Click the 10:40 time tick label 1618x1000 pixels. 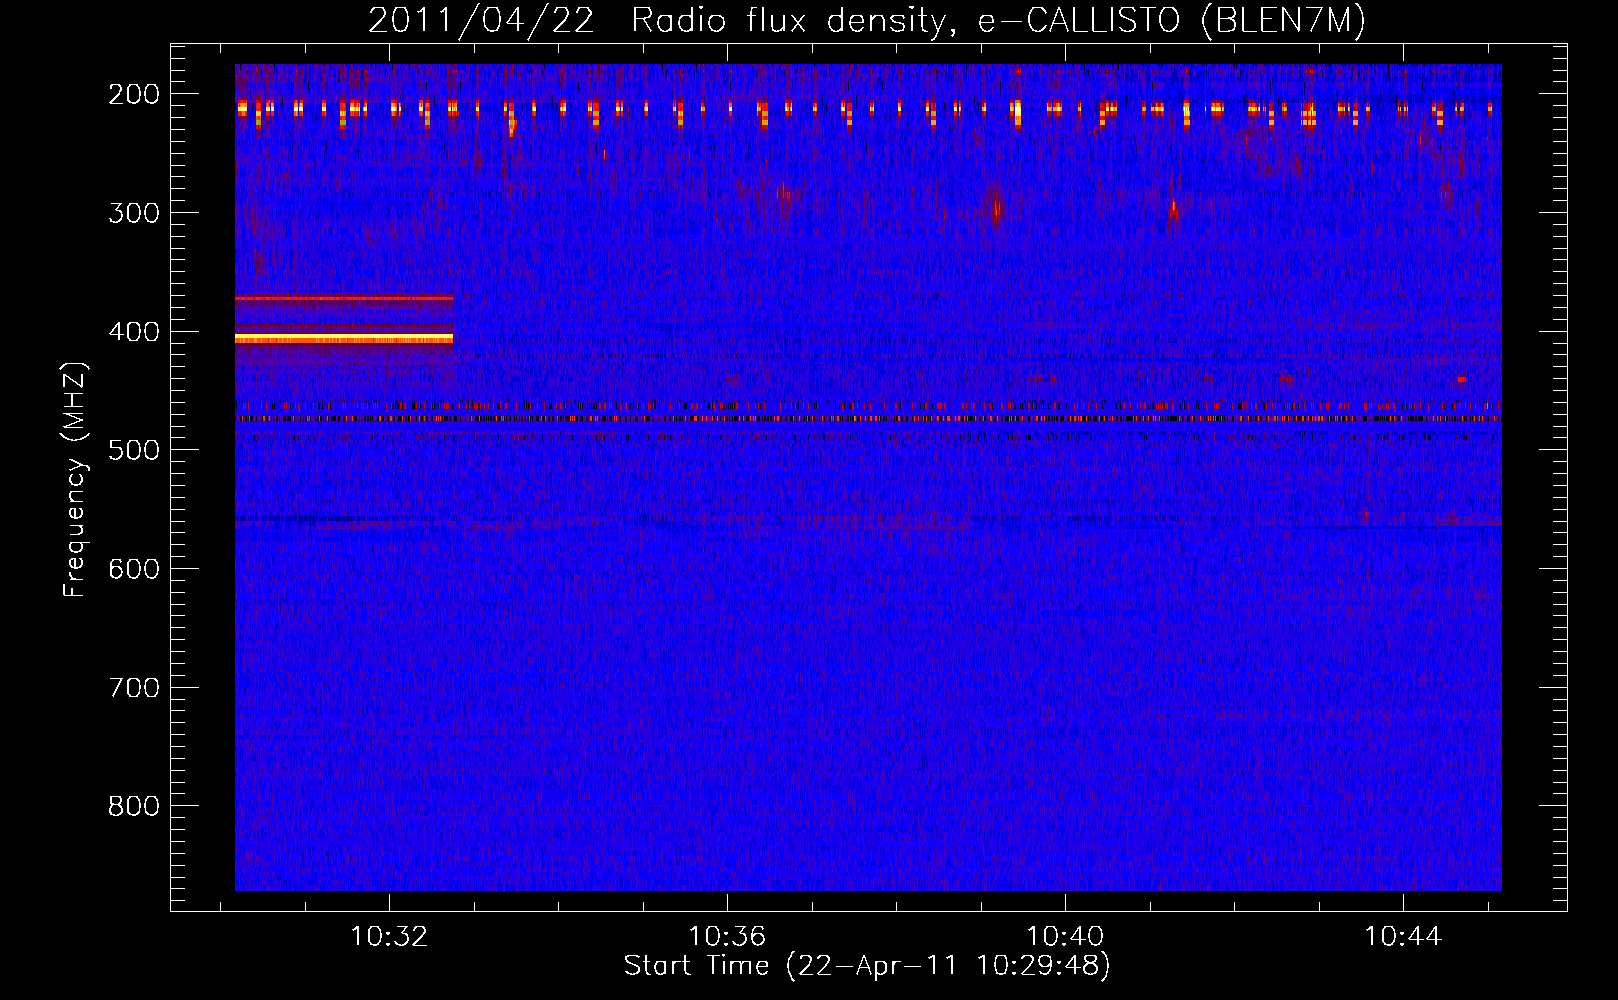(x=1065, y=936)
